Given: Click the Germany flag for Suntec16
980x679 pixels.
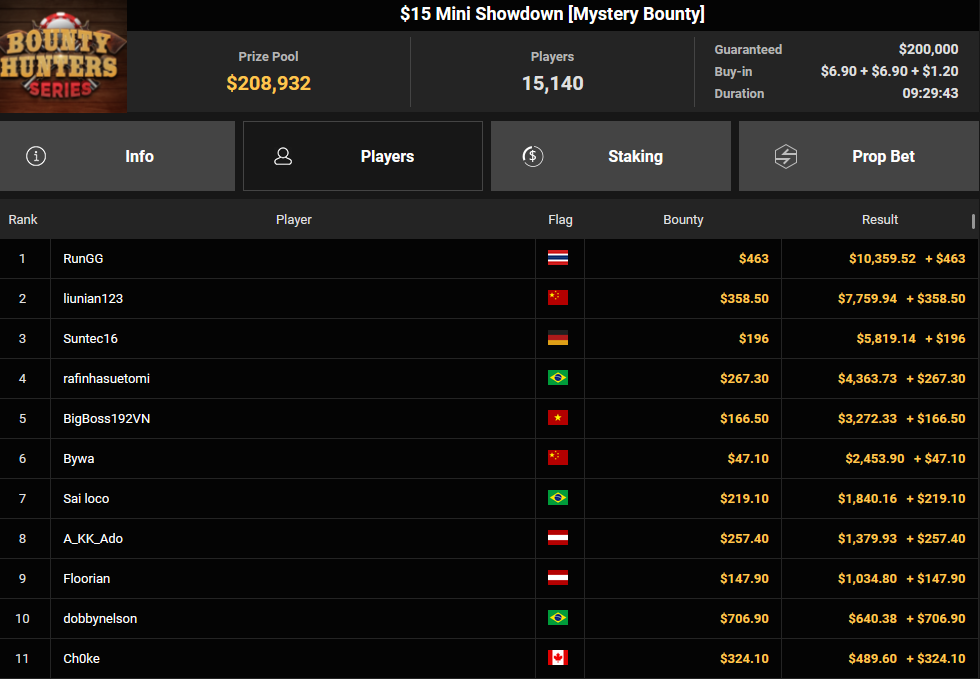Looking at the screenshot, I should tap(558, 338).
